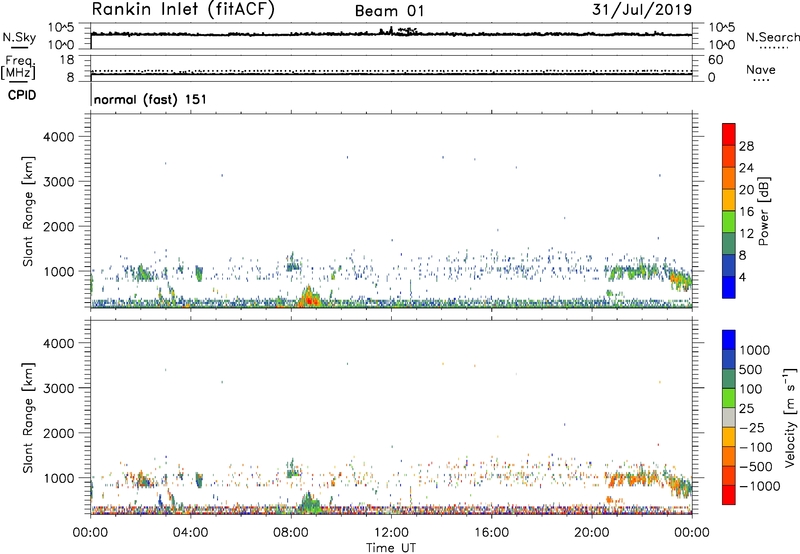Click the "4000" tick on Power panel axis
Image resolution: width=800 pixels, height=554 pixels.
click(58, 137)
